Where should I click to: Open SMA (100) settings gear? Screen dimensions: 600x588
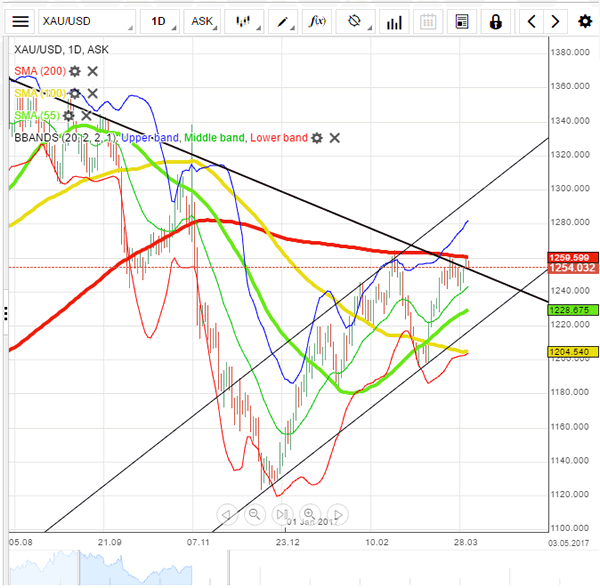[75, 93]
